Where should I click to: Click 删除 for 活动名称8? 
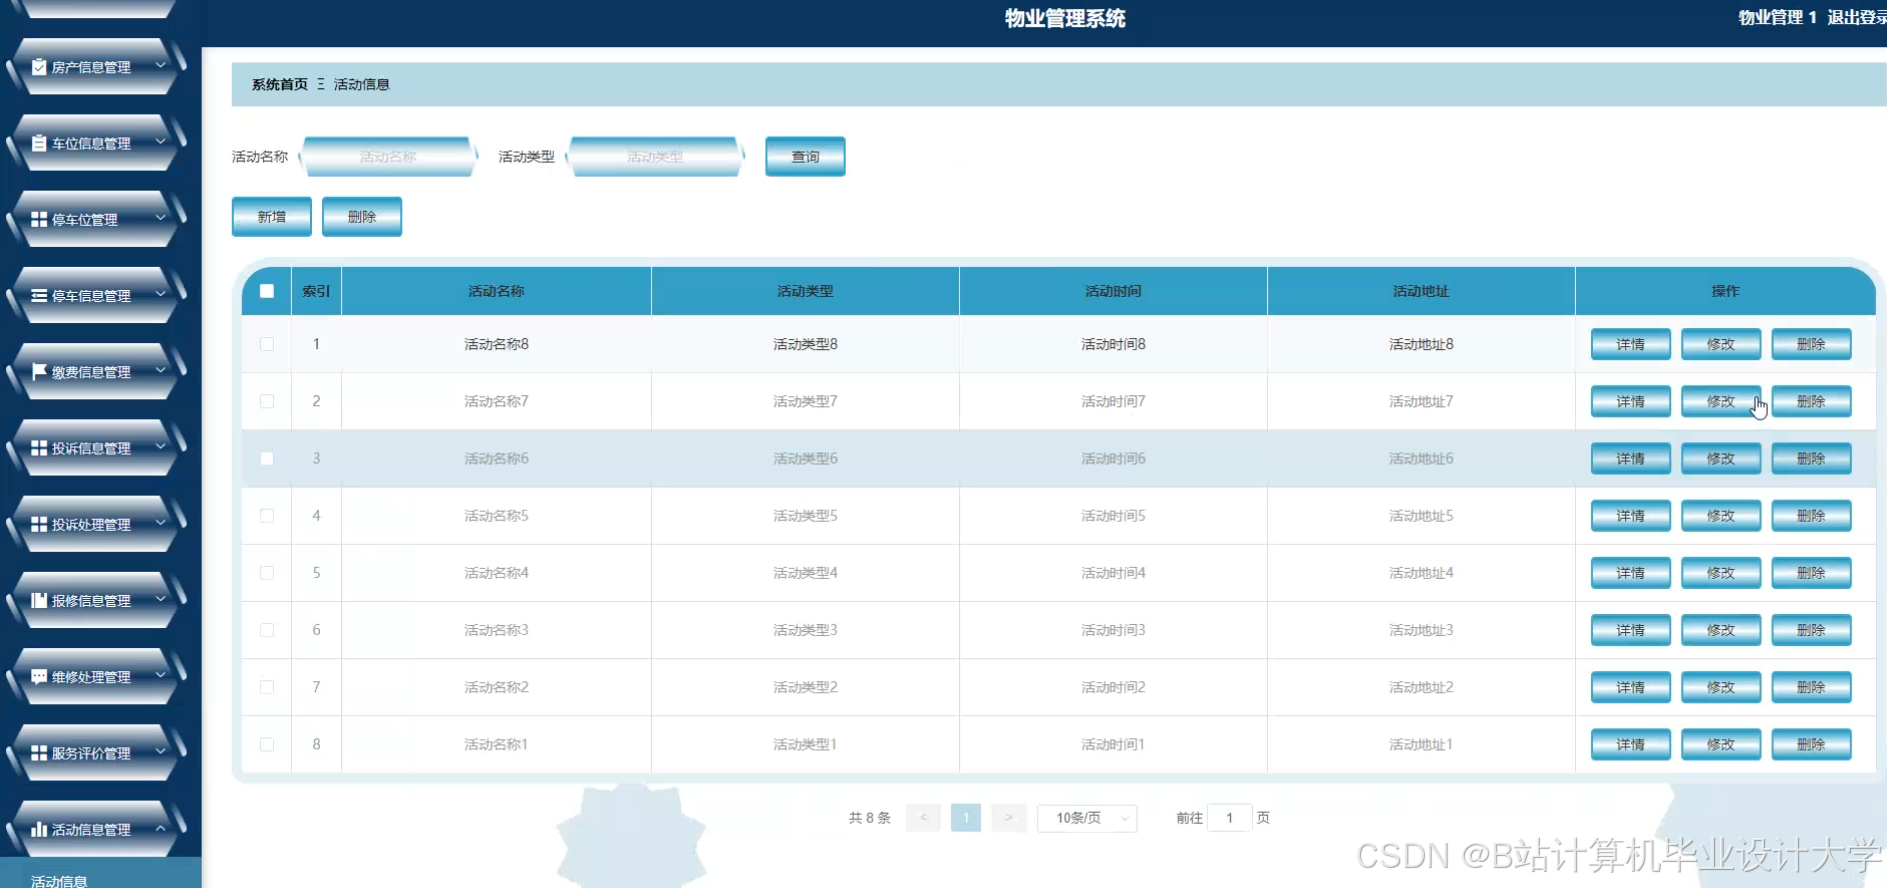click(x=1811, y=344)
